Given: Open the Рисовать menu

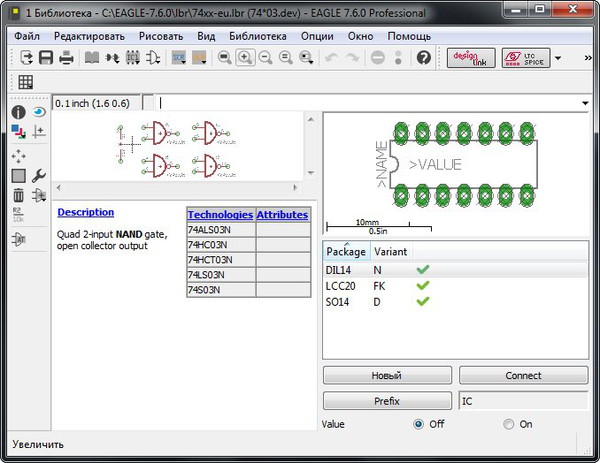Looking at the screenshot, I should tap(161, 36).
